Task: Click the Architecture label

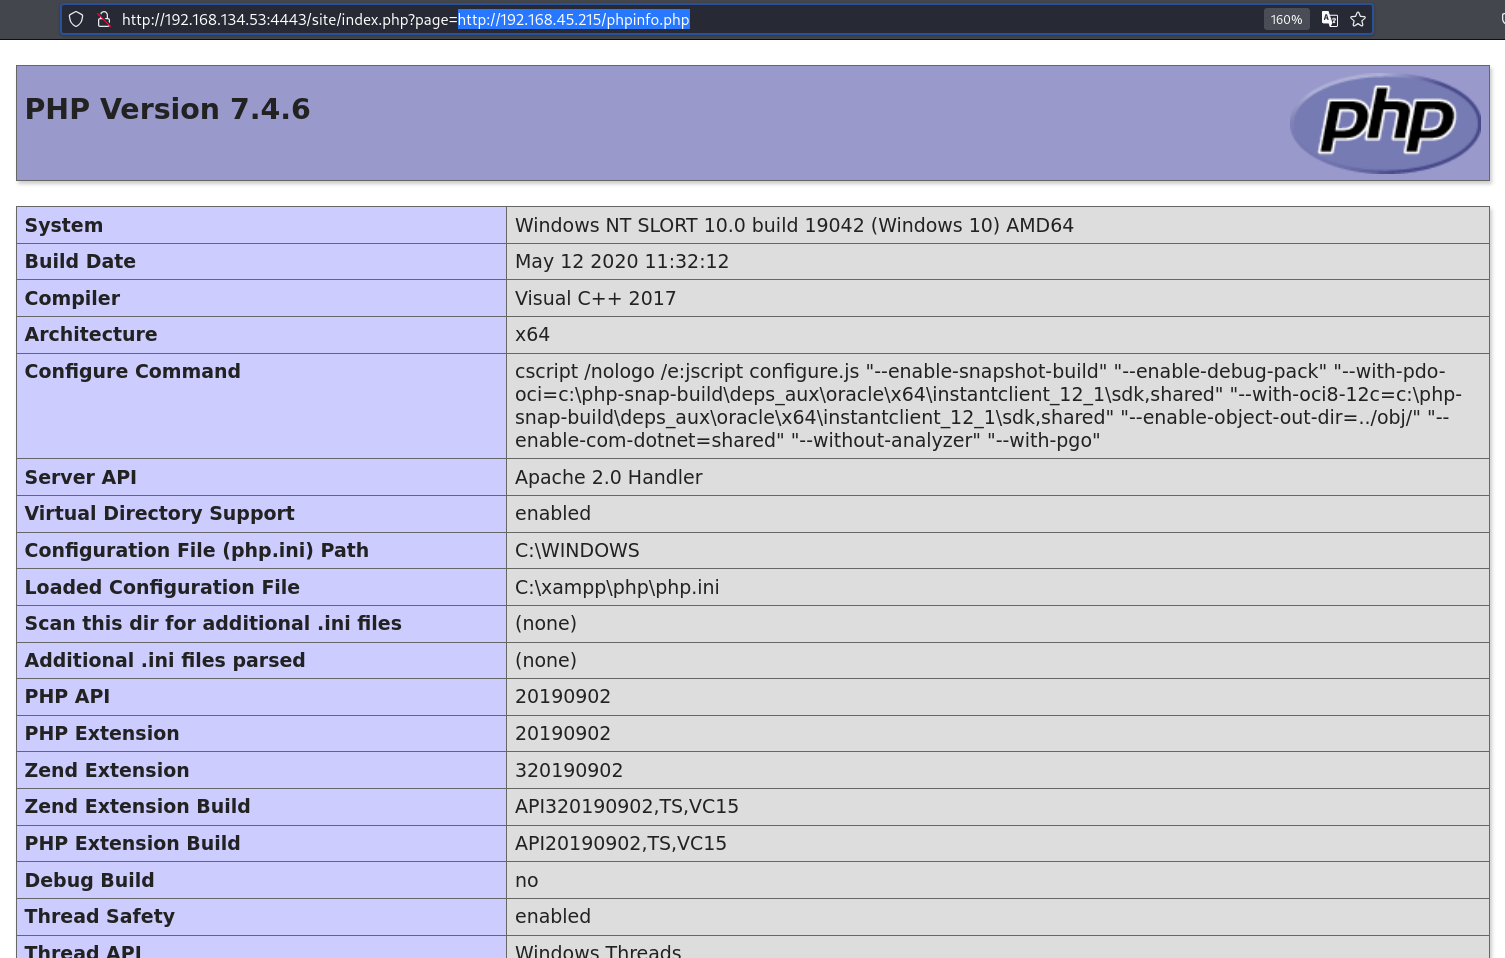Action: pos(91,334)
